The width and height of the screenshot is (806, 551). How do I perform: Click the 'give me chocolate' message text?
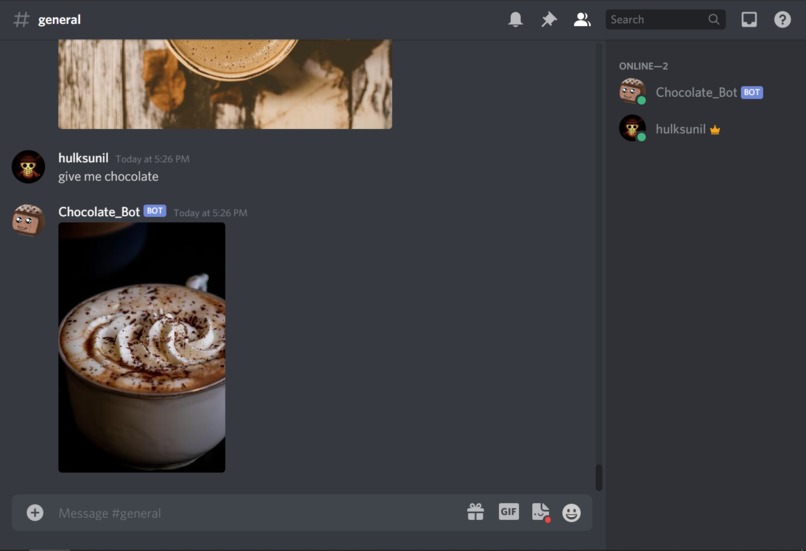[108, 176]
